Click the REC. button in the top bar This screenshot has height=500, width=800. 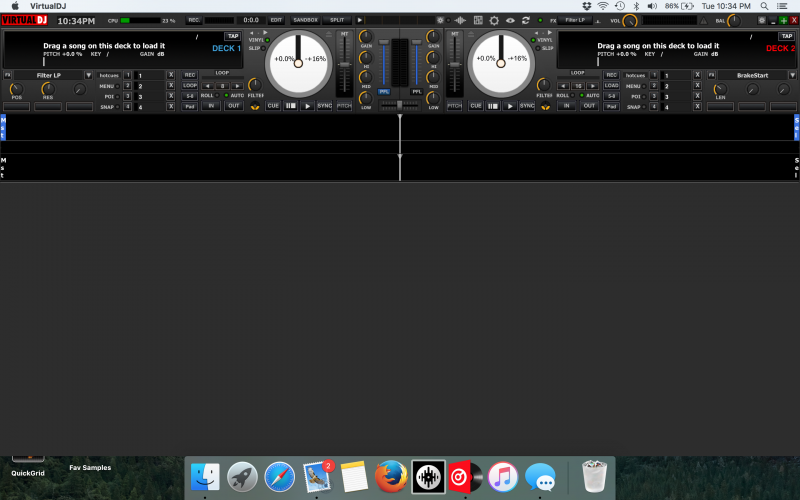pos(194,20)
